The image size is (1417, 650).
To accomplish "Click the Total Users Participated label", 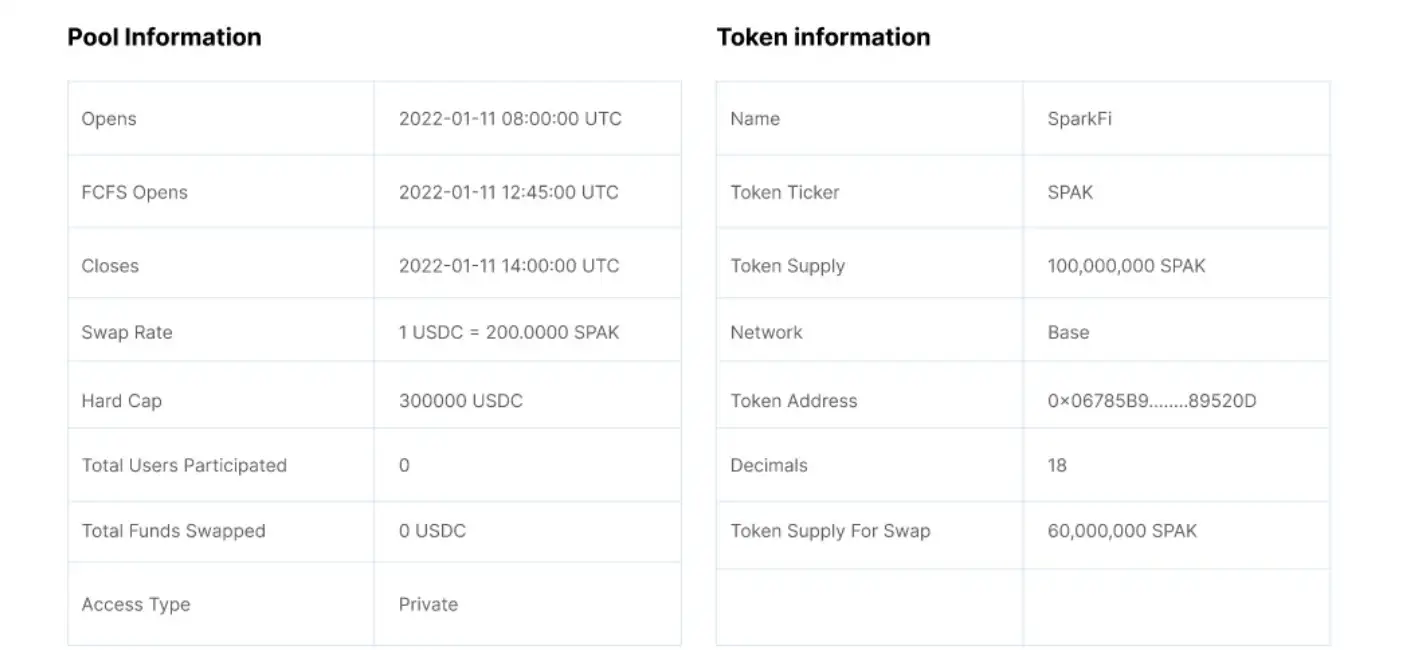I will tap(184, 465).
